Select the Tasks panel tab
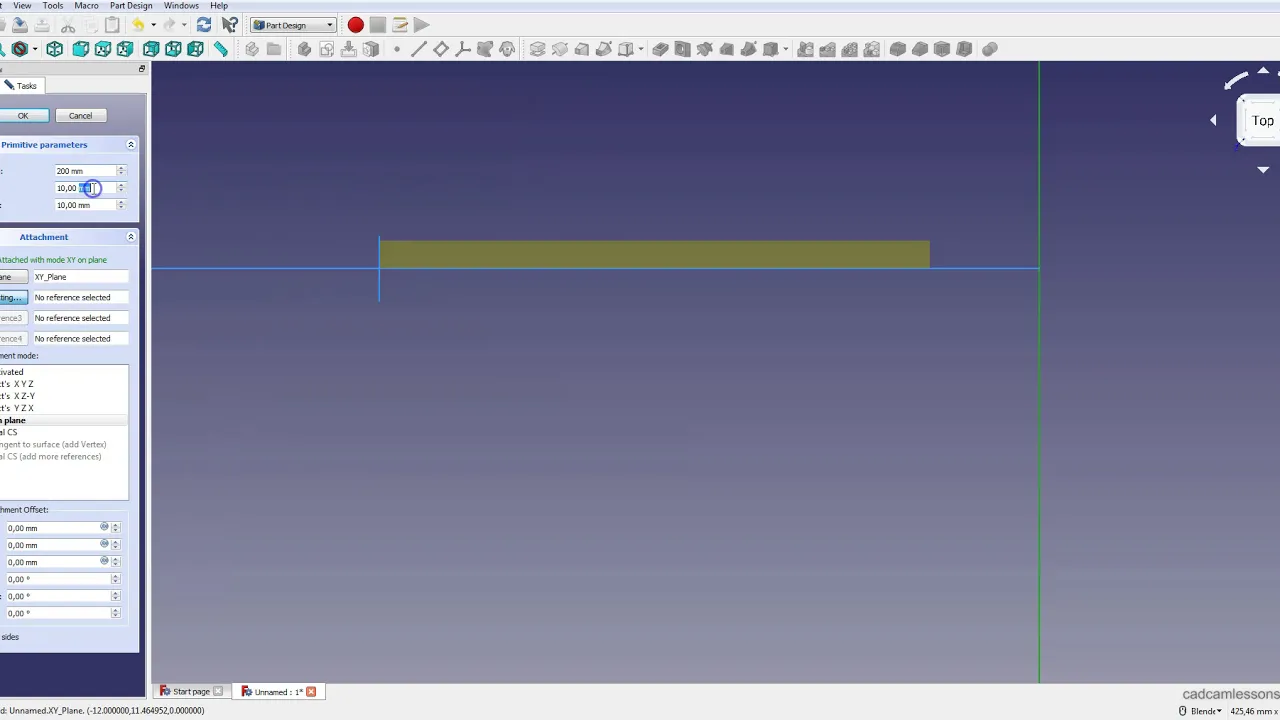The image size is (1280, 720). click(x=20, y=86)
